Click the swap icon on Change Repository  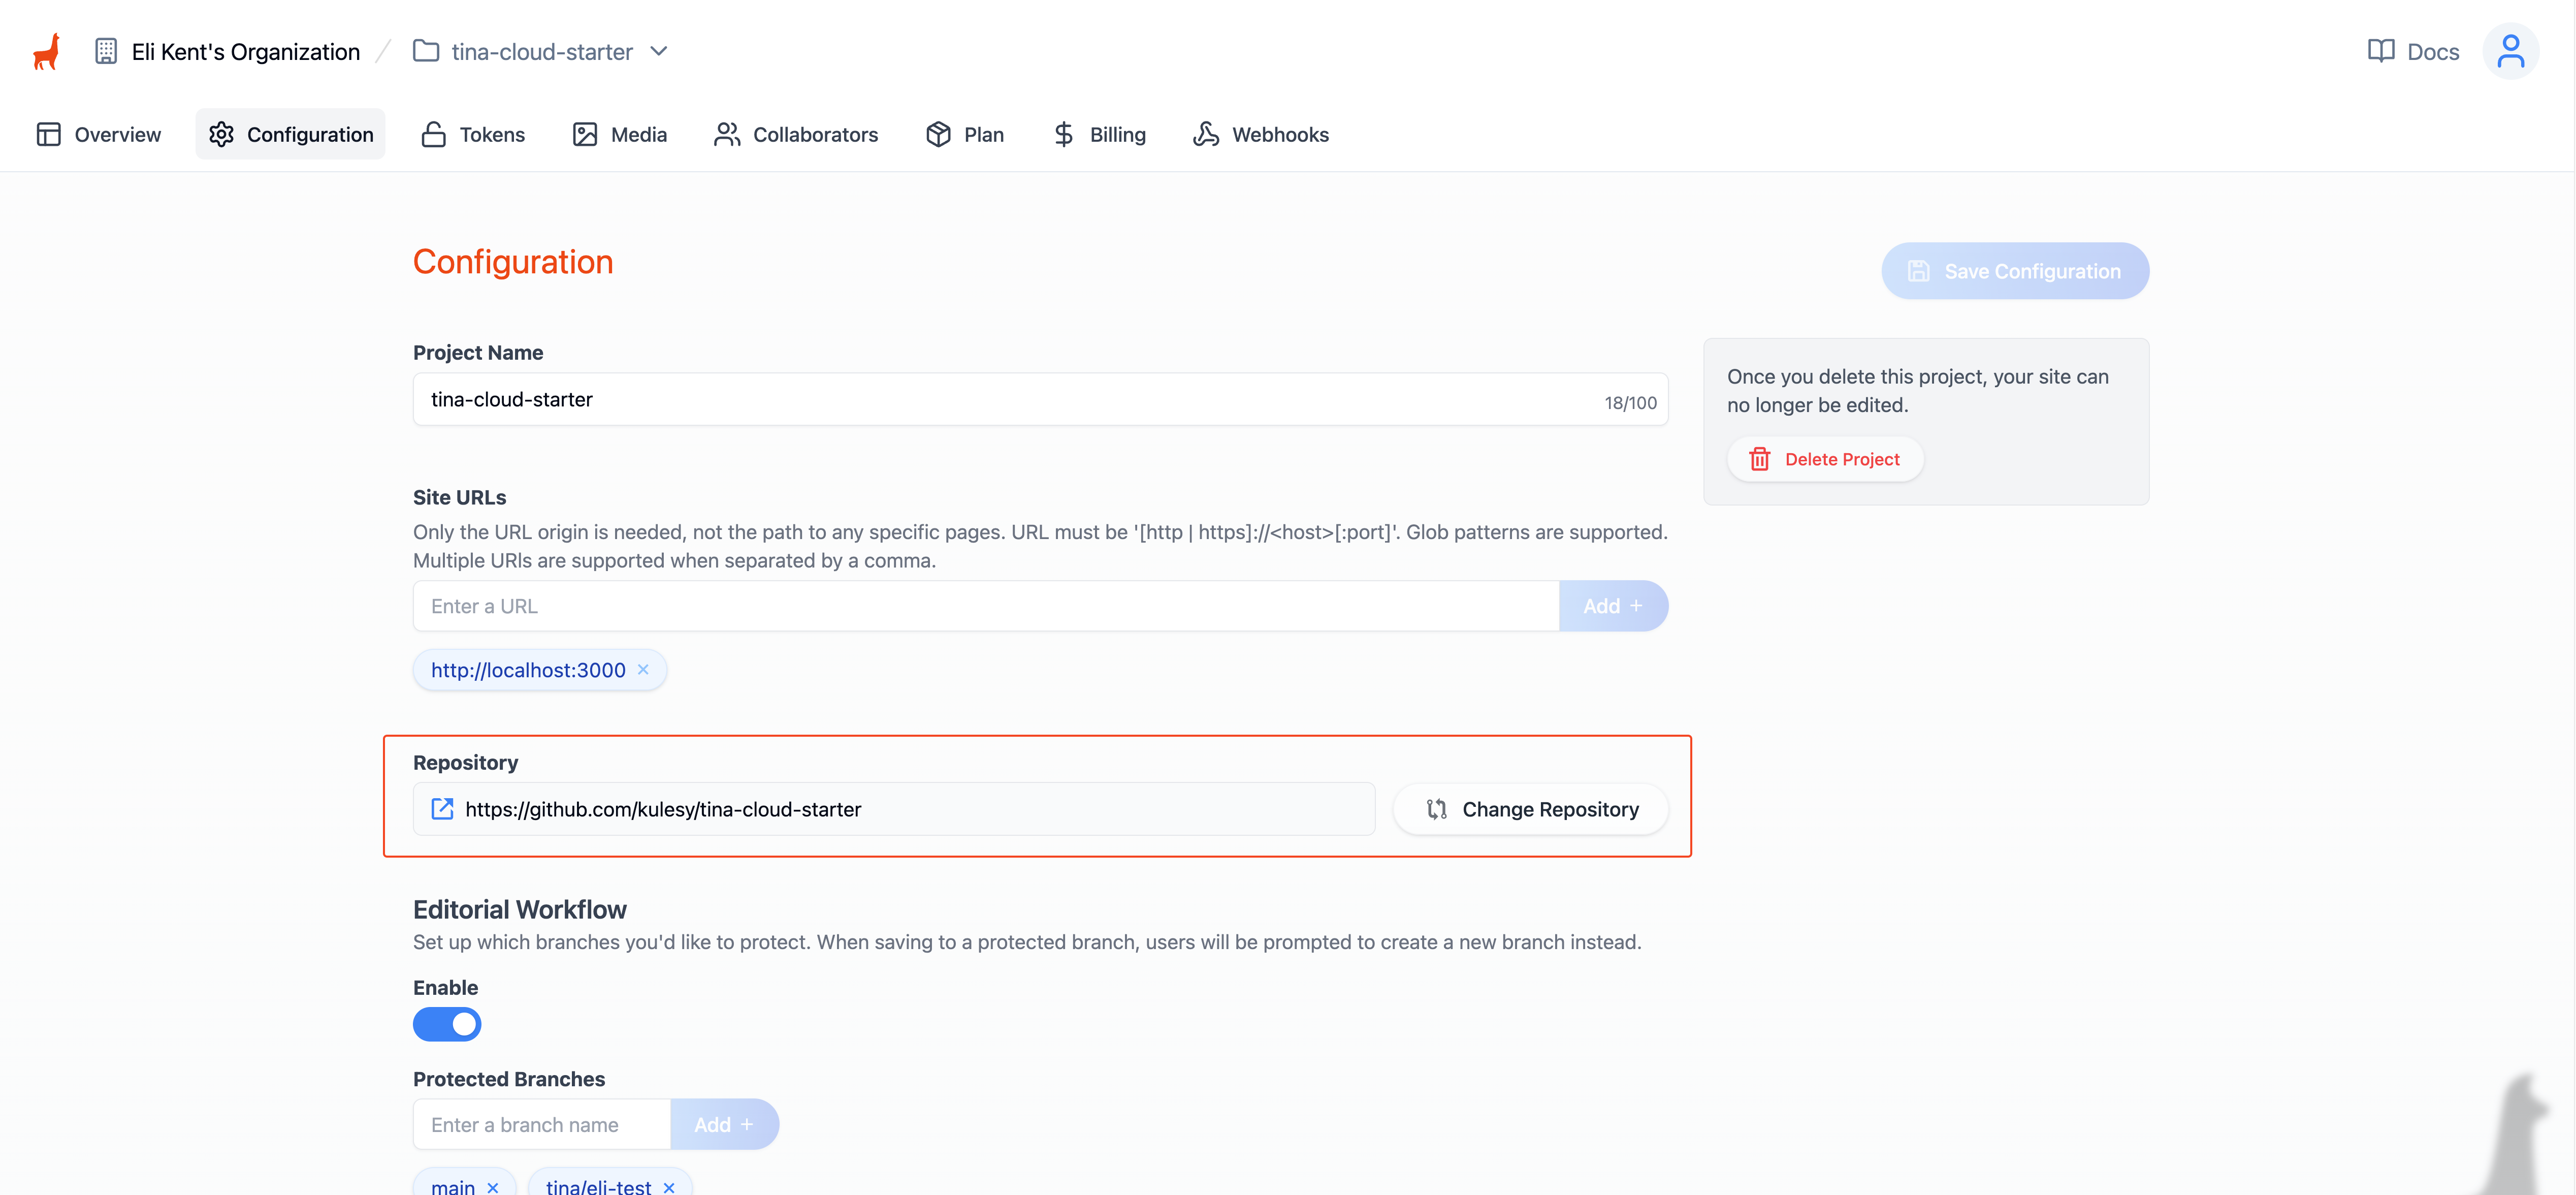coord(1437,809)
